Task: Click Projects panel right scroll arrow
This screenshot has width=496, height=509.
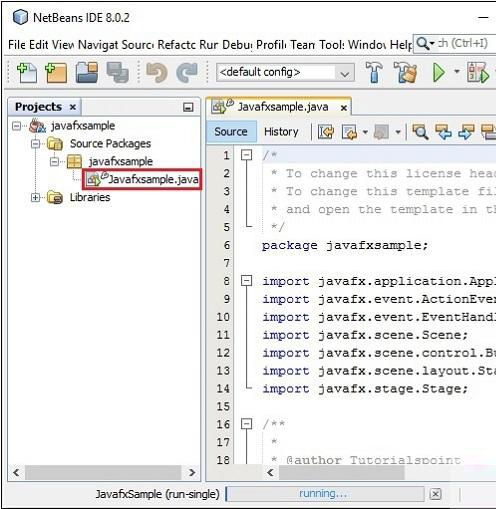Action: coord(192,472)
